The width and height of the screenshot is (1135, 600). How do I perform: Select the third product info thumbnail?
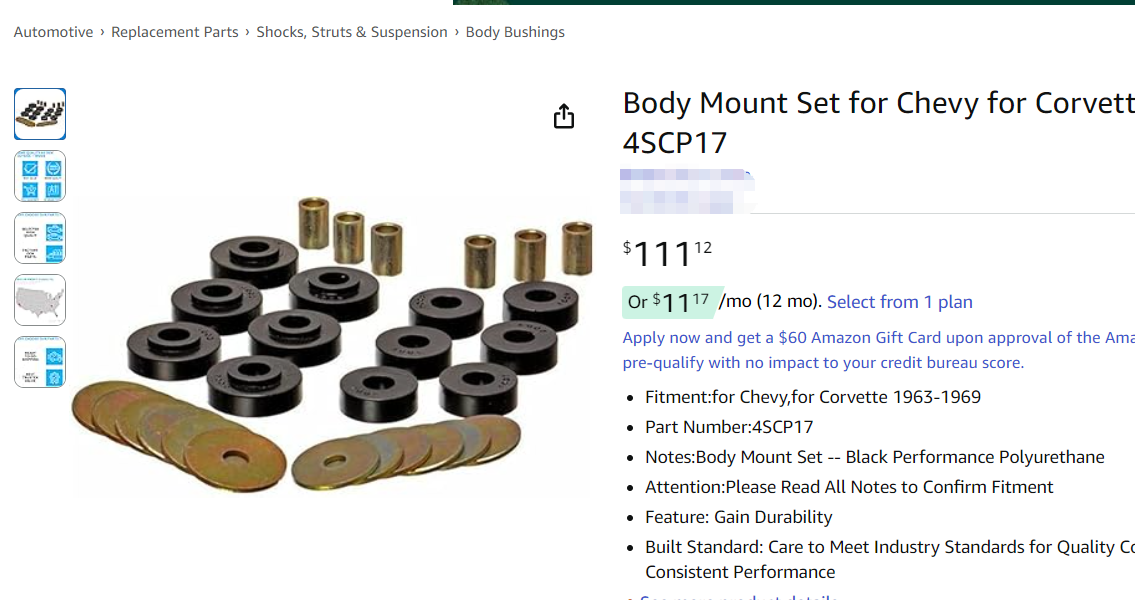pyautogui.click(x=40, y=238)
